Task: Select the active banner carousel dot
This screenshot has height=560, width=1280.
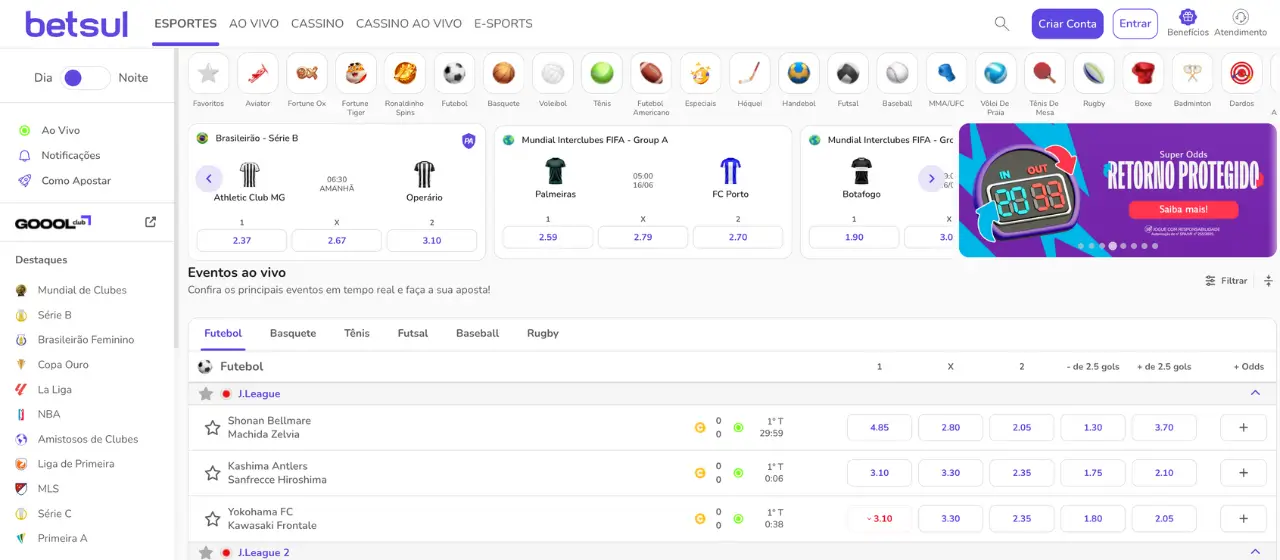Action: pos(1112,246)
